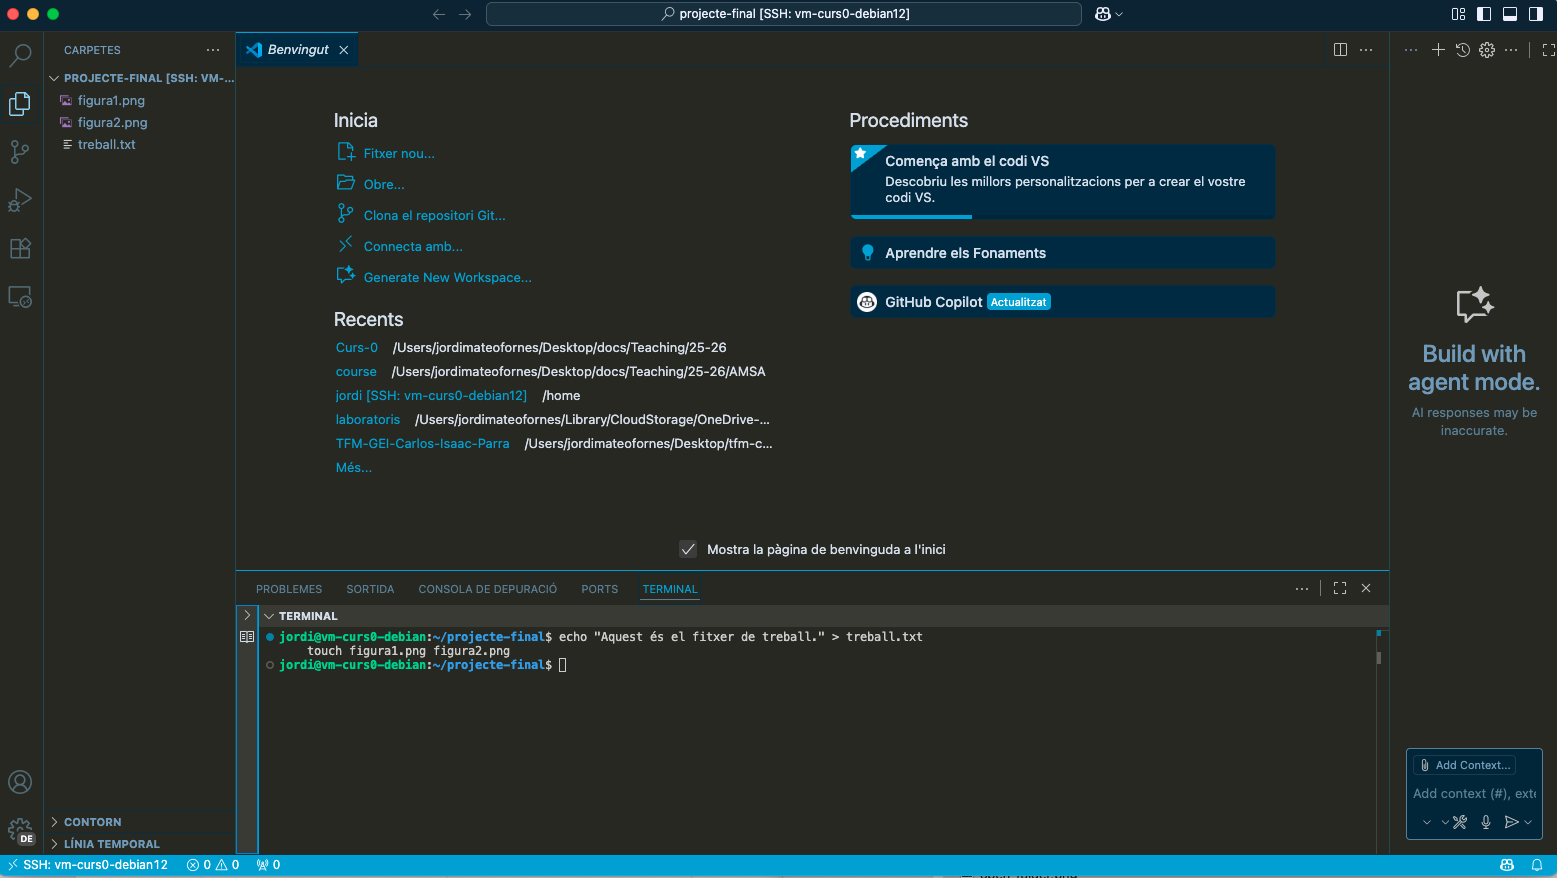Maximize the terminal panel size

pyautogui.click(x=1340, y=588)
